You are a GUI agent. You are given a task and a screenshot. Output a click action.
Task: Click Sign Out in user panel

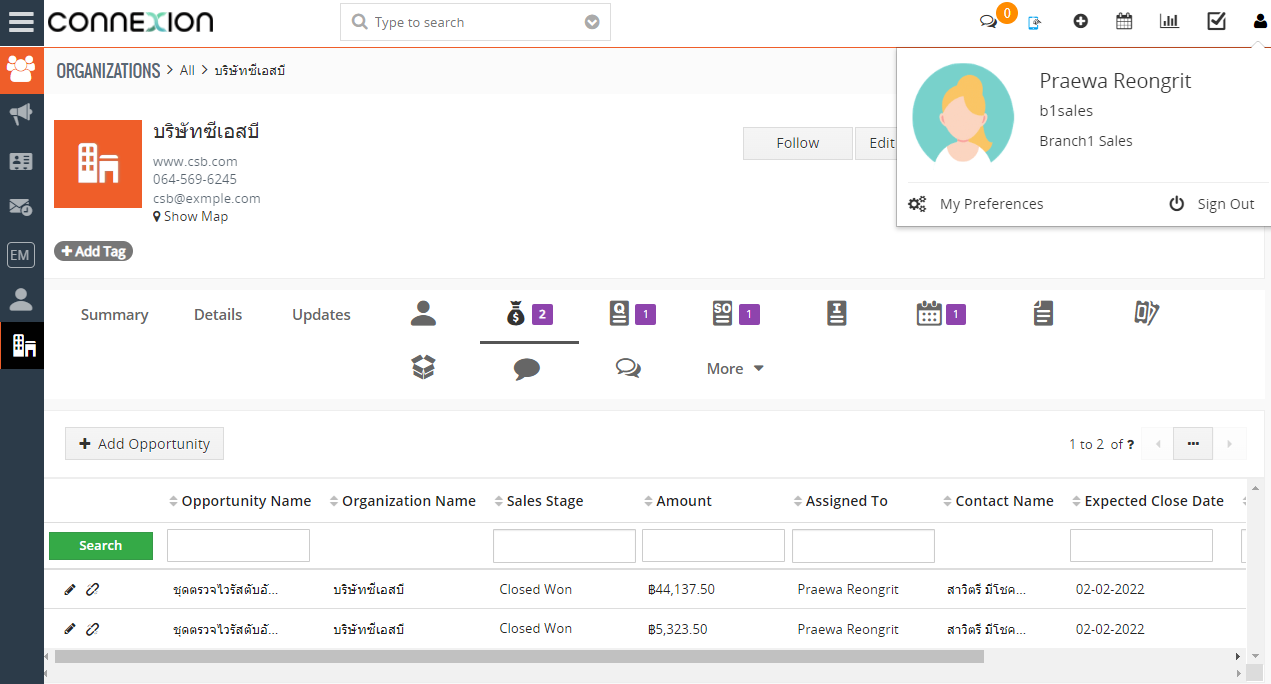[x=1212, y=204]
